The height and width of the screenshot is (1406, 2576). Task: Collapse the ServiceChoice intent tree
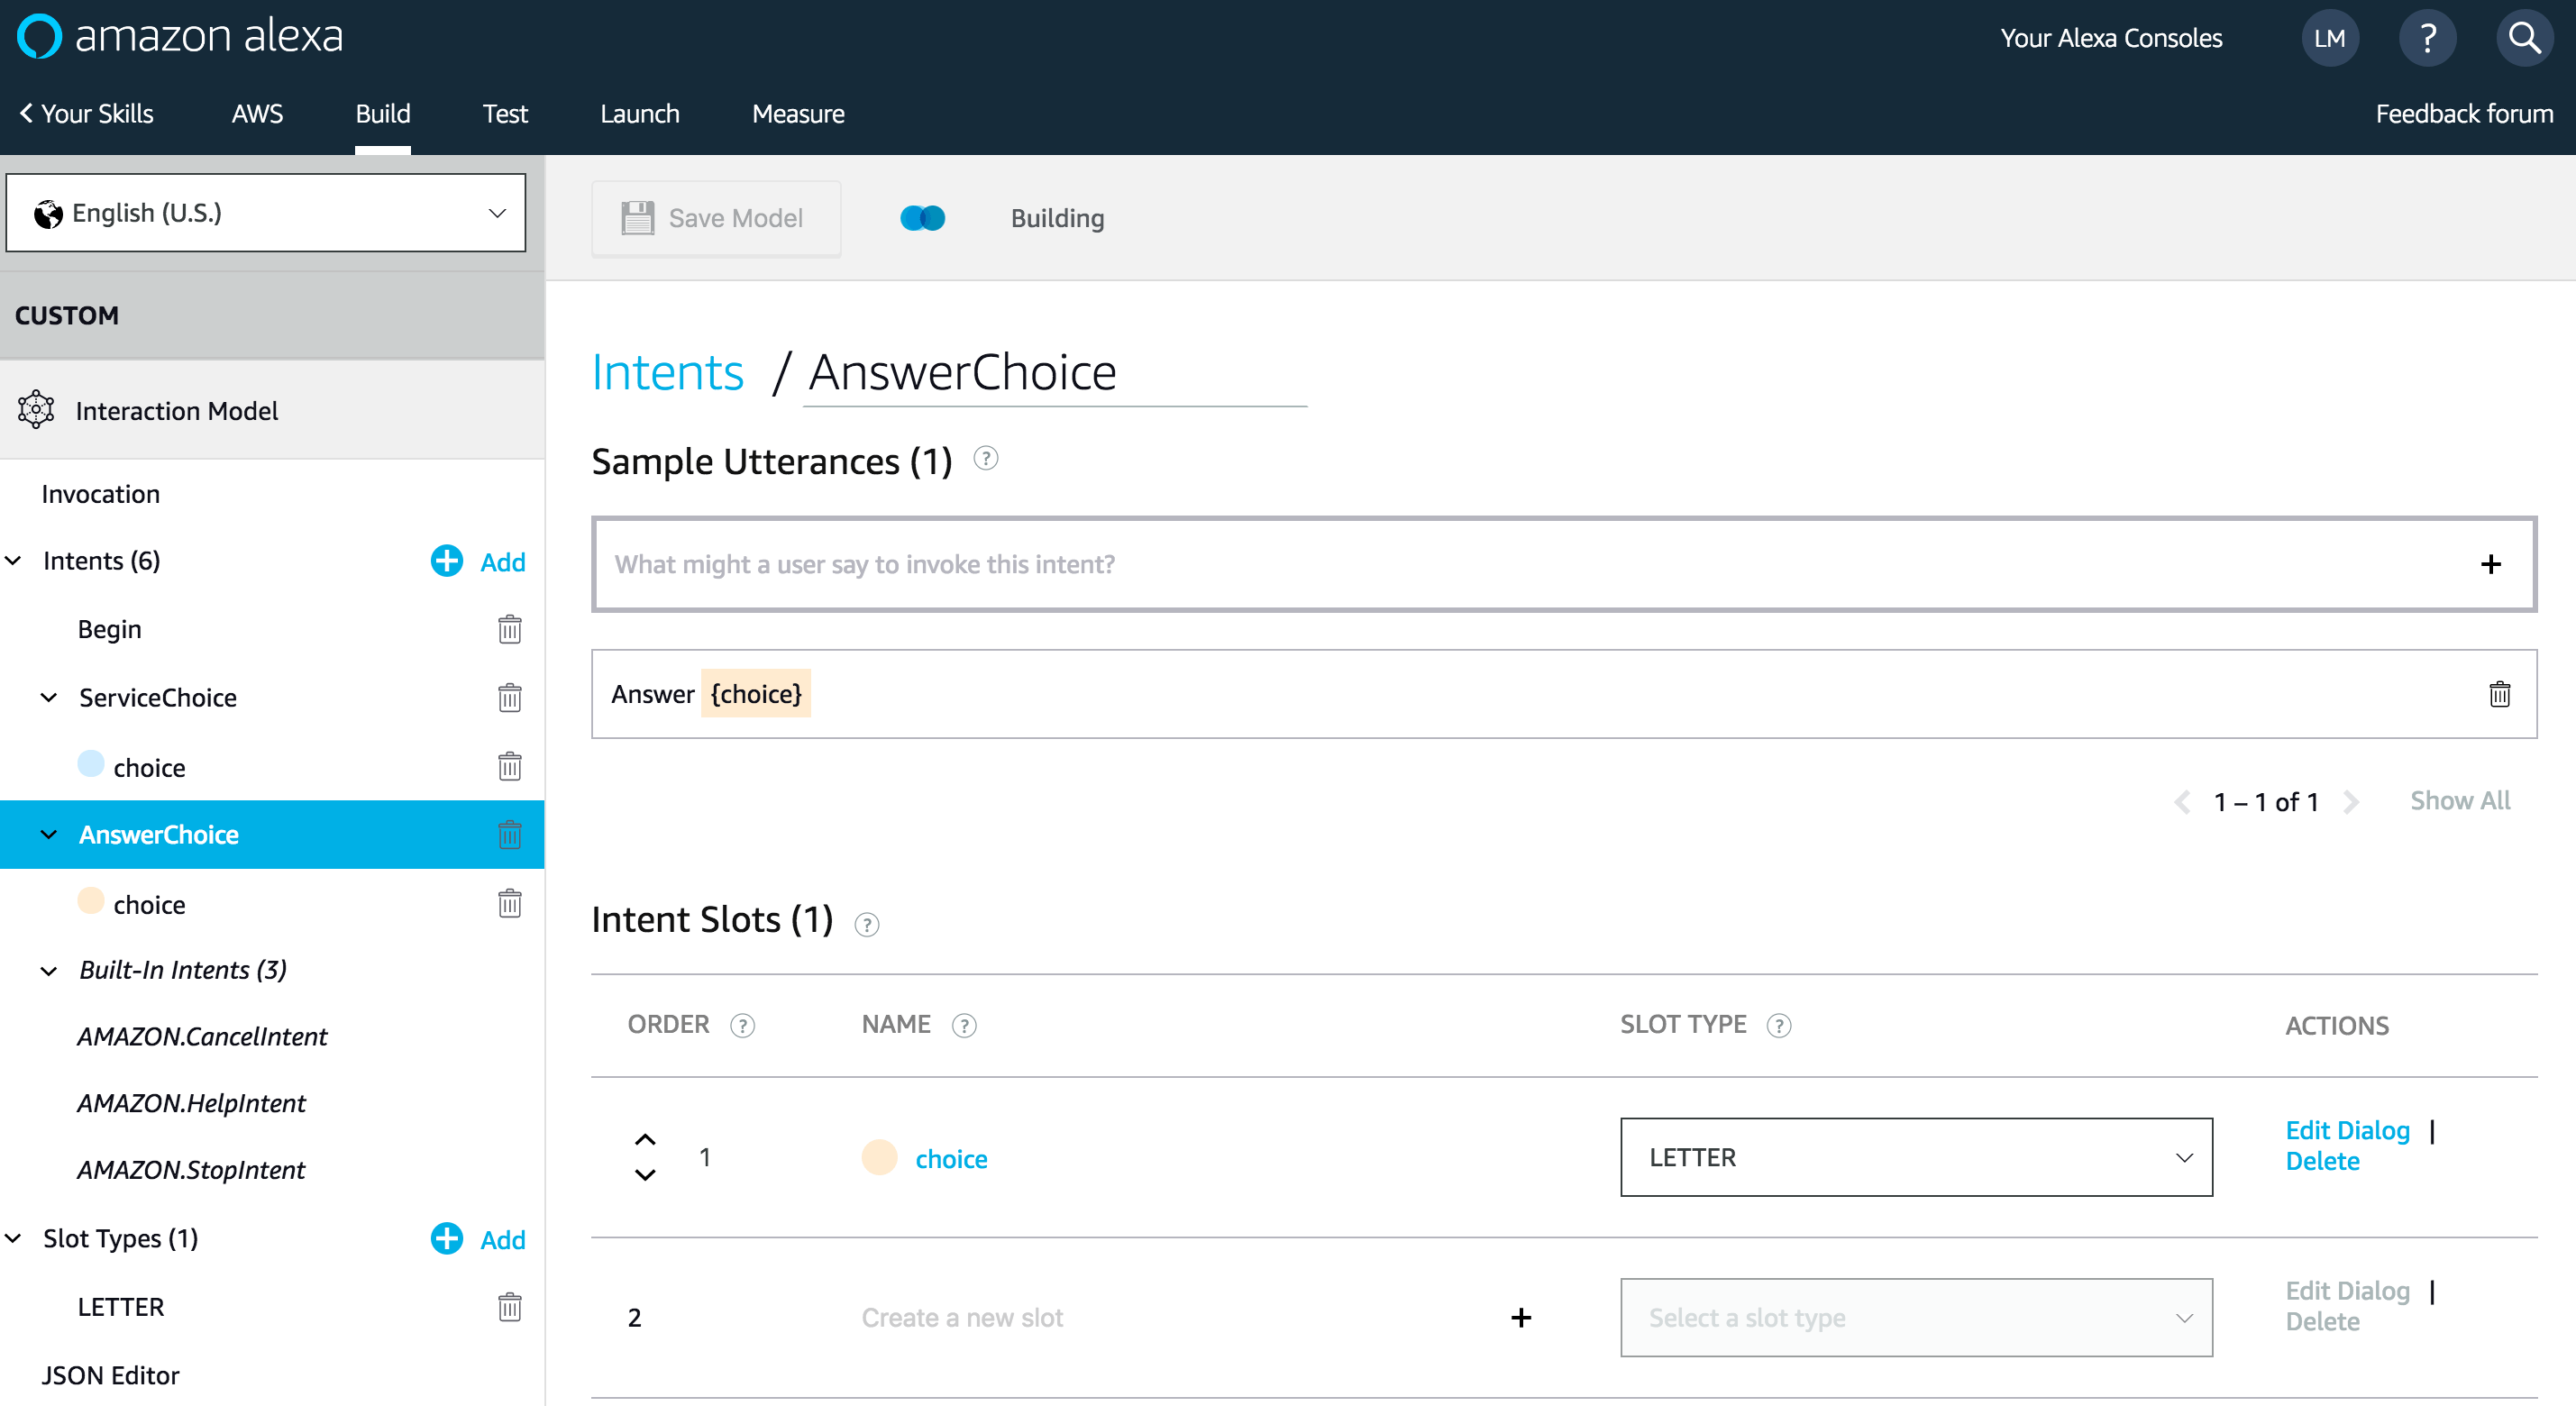pos(48,697)
